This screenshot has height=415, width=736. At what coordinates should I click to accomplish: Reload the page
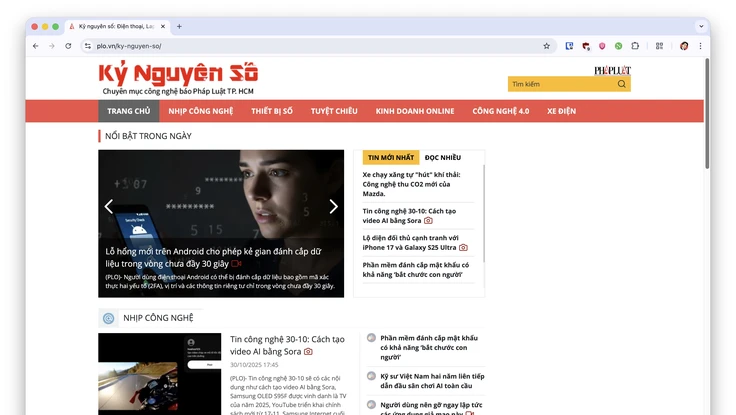(68, 46)
